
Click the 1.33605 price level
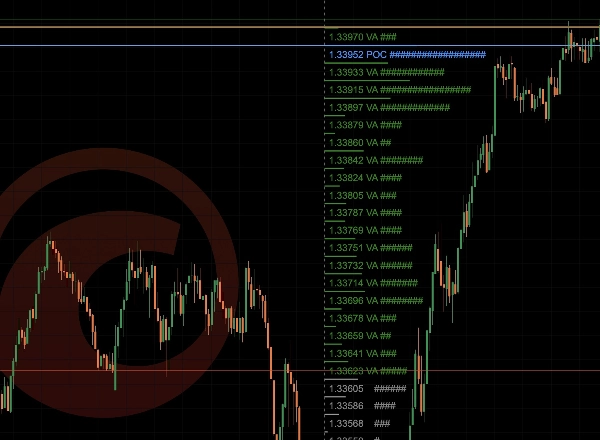(367, 389)
